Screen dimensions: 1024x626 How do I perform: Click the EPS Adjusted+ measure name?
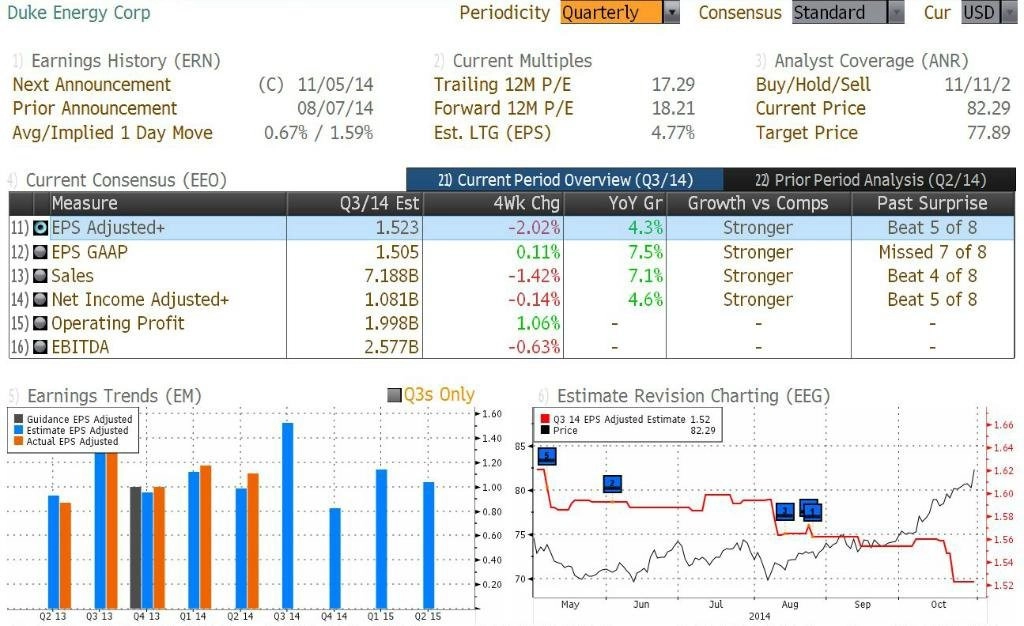click(x=108, y=228)
